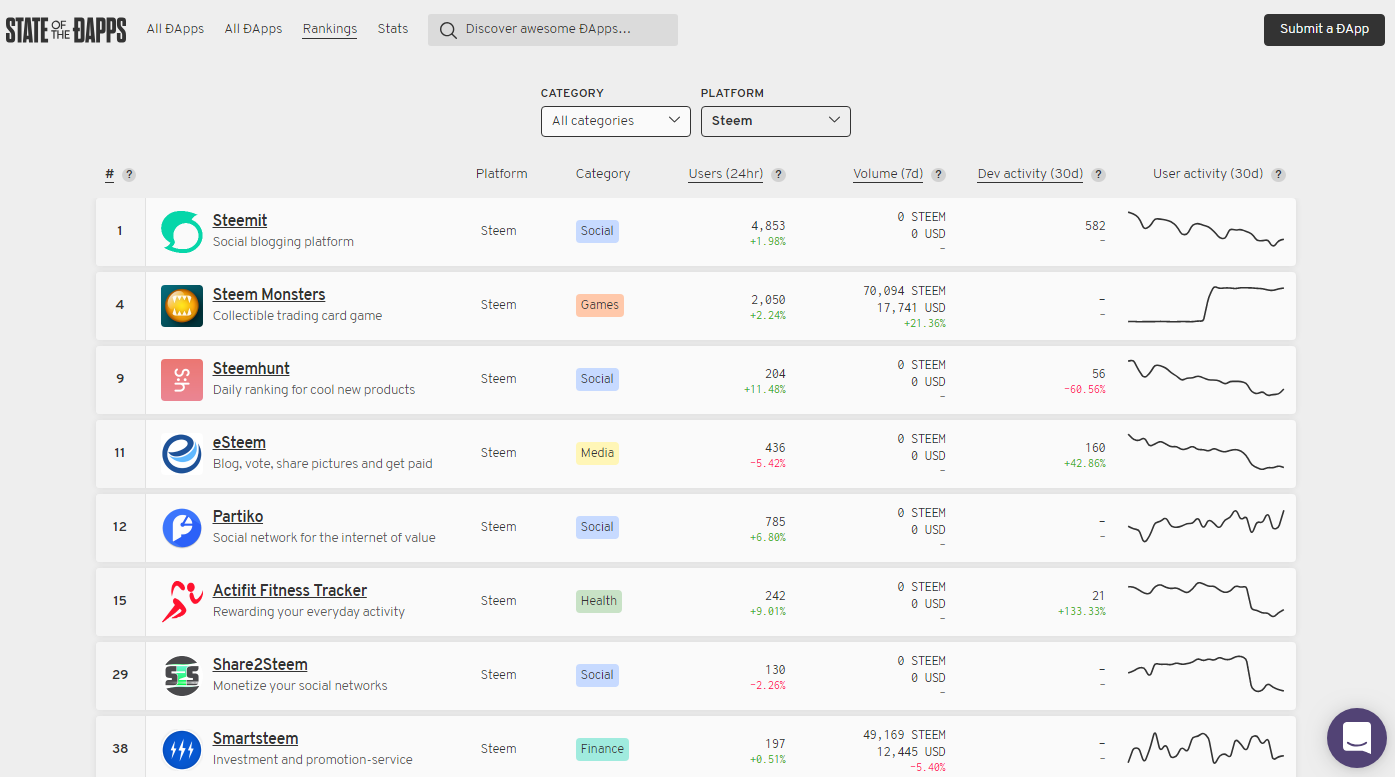
Task: Sort by the # rank column header
Action: tap(109, 175)
